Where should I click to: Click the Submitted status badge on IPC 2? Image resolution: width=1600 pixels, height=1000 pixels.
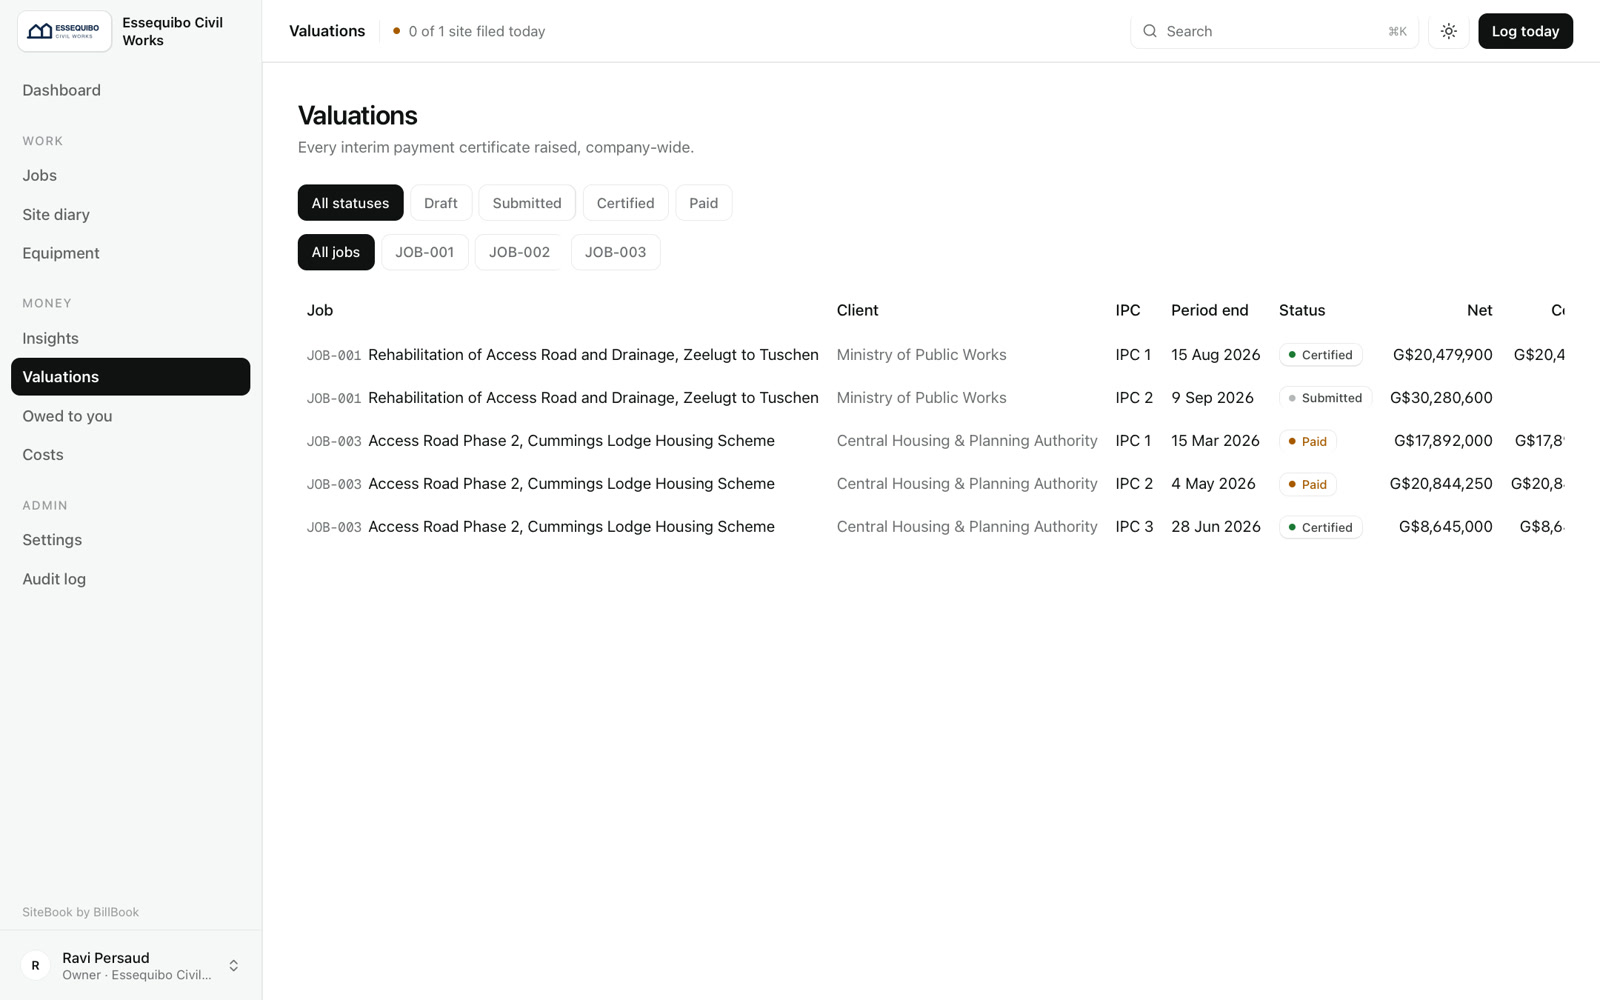point(1325,398)
